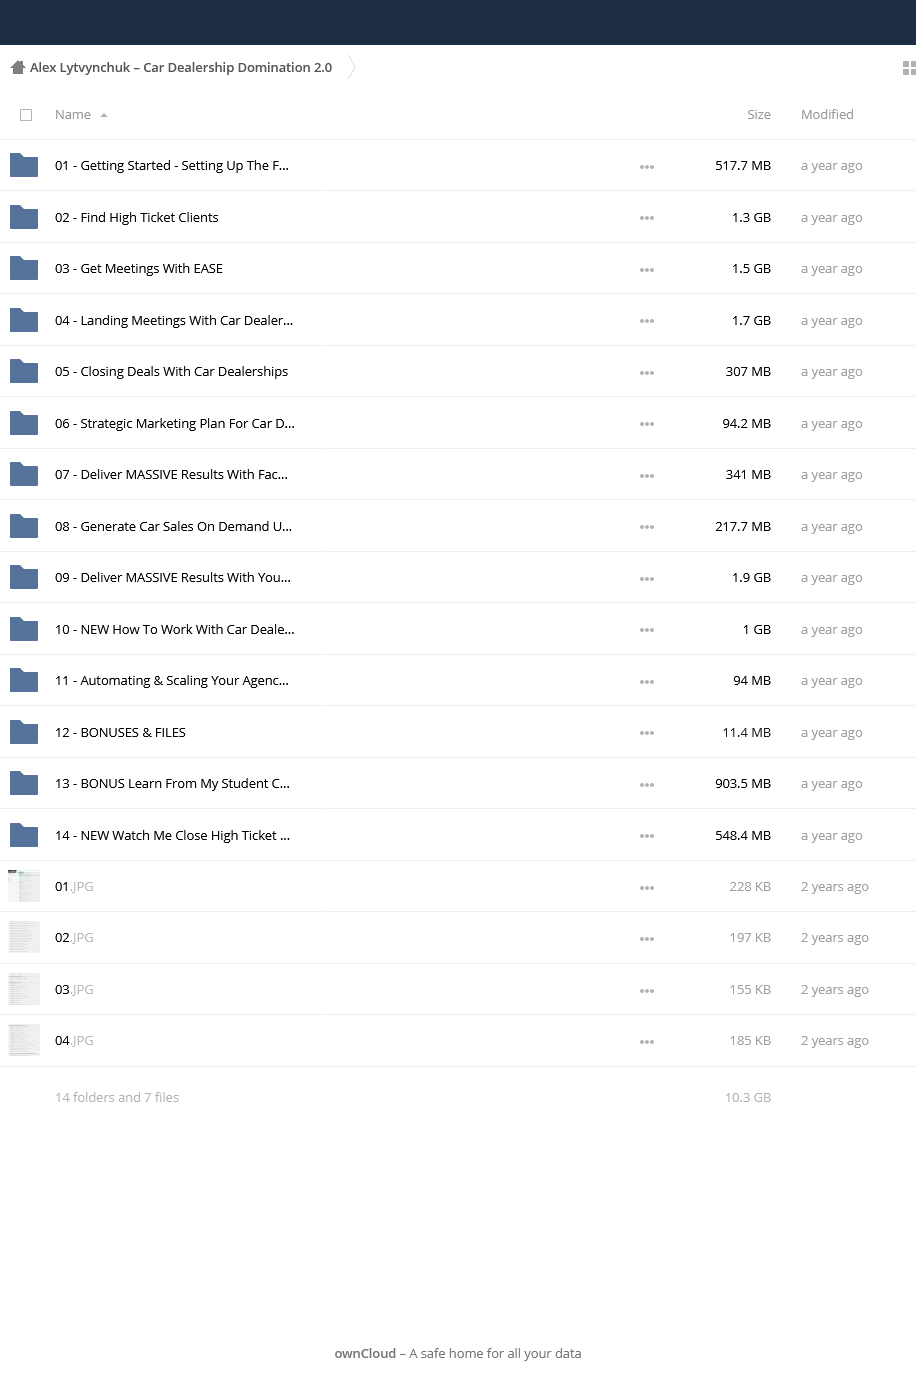Open more actions for 07 - Deliver MASSIVE Results With Fac
Image resolution: width=916 pixels, height=1383 pixels.
tap(647, 476)
